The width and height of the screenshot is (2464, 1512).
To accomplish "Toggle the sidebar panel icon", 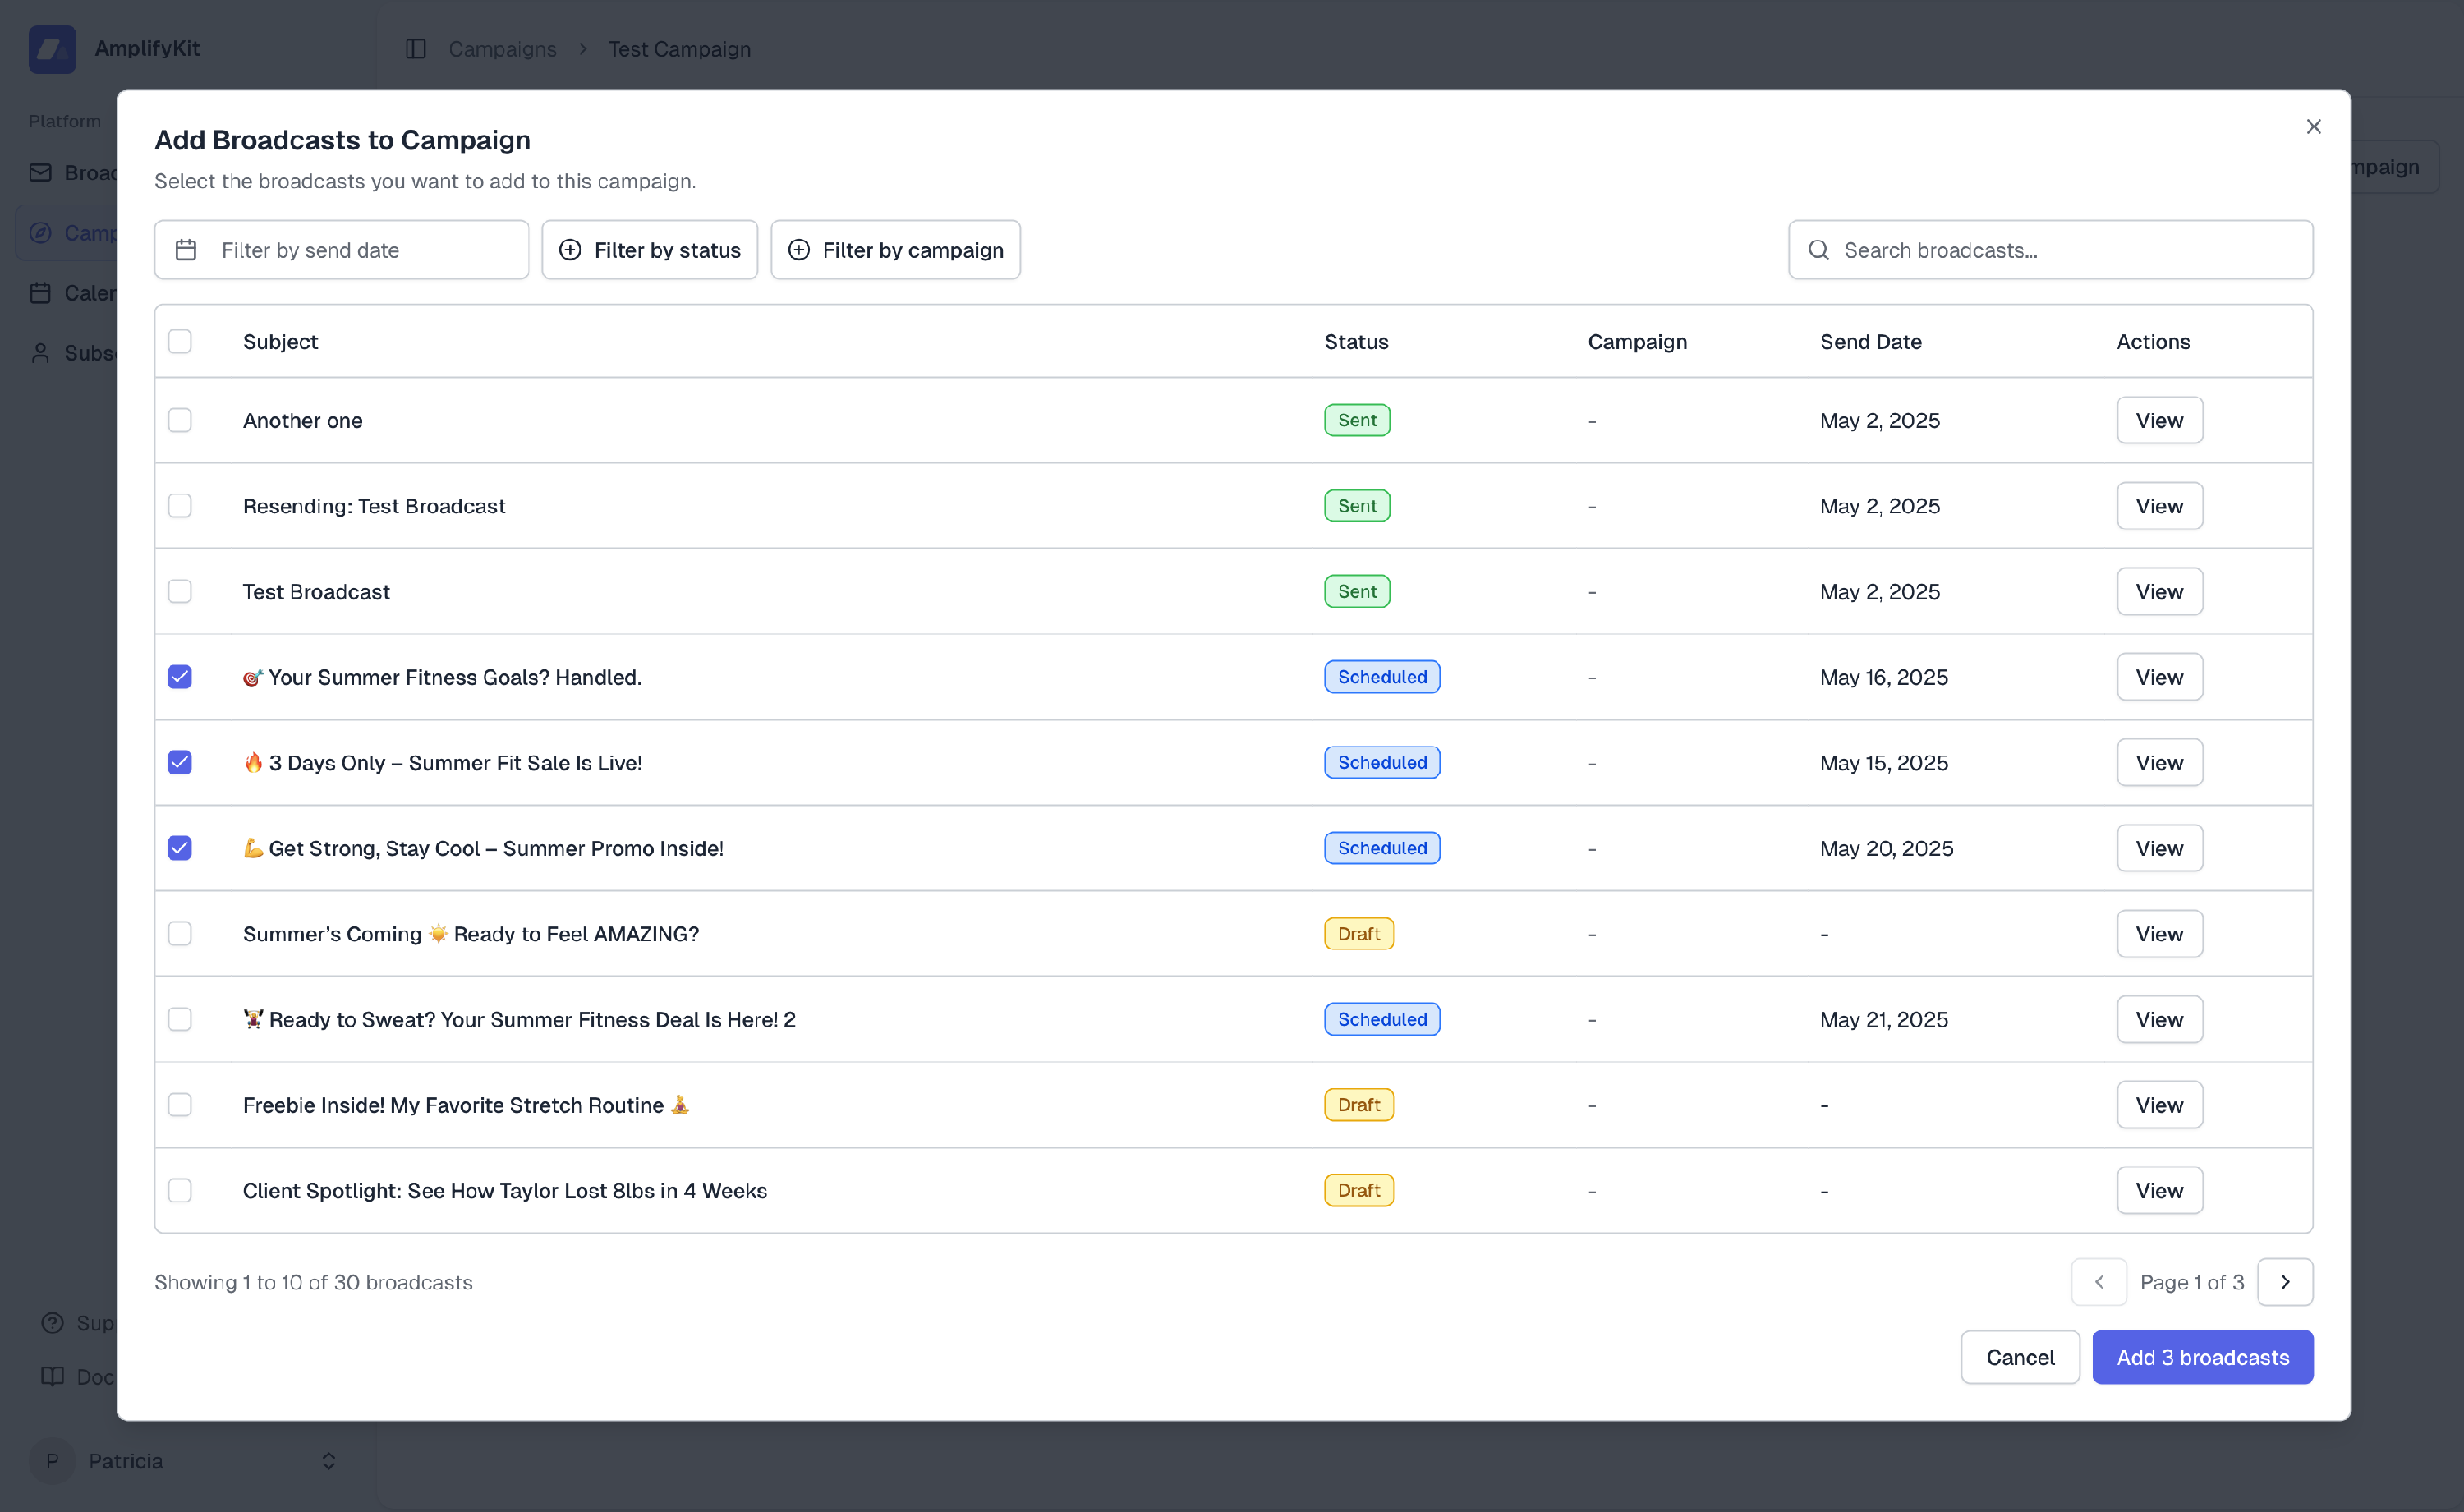I will (416, 49).
